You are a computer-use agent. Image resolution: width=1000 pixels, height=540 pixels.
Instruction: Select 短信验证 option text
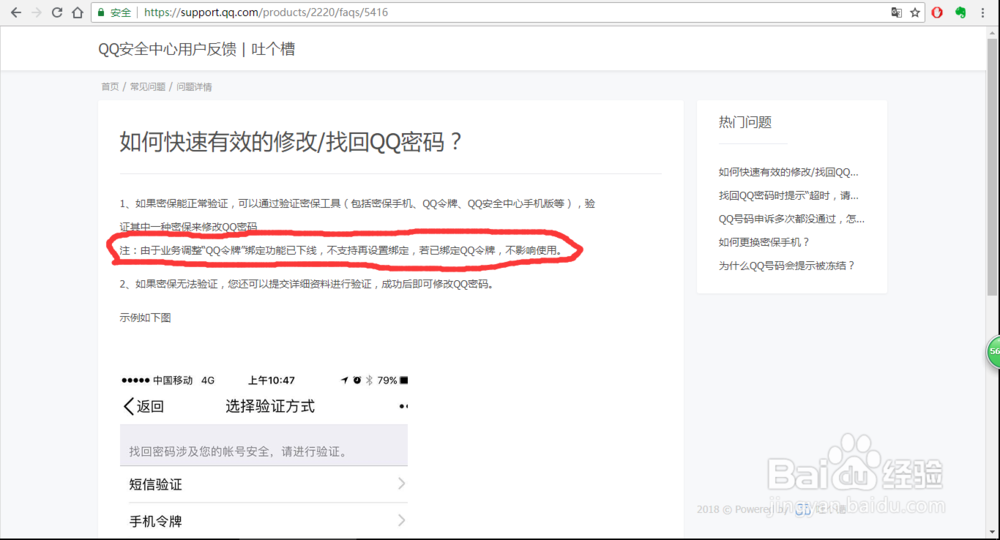click(x=156, y=485)
